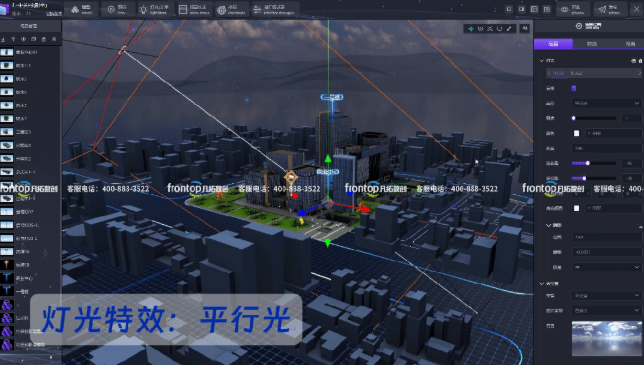Click the preview eye button
This screenshot has width=644, height=365.
[573, 9]
